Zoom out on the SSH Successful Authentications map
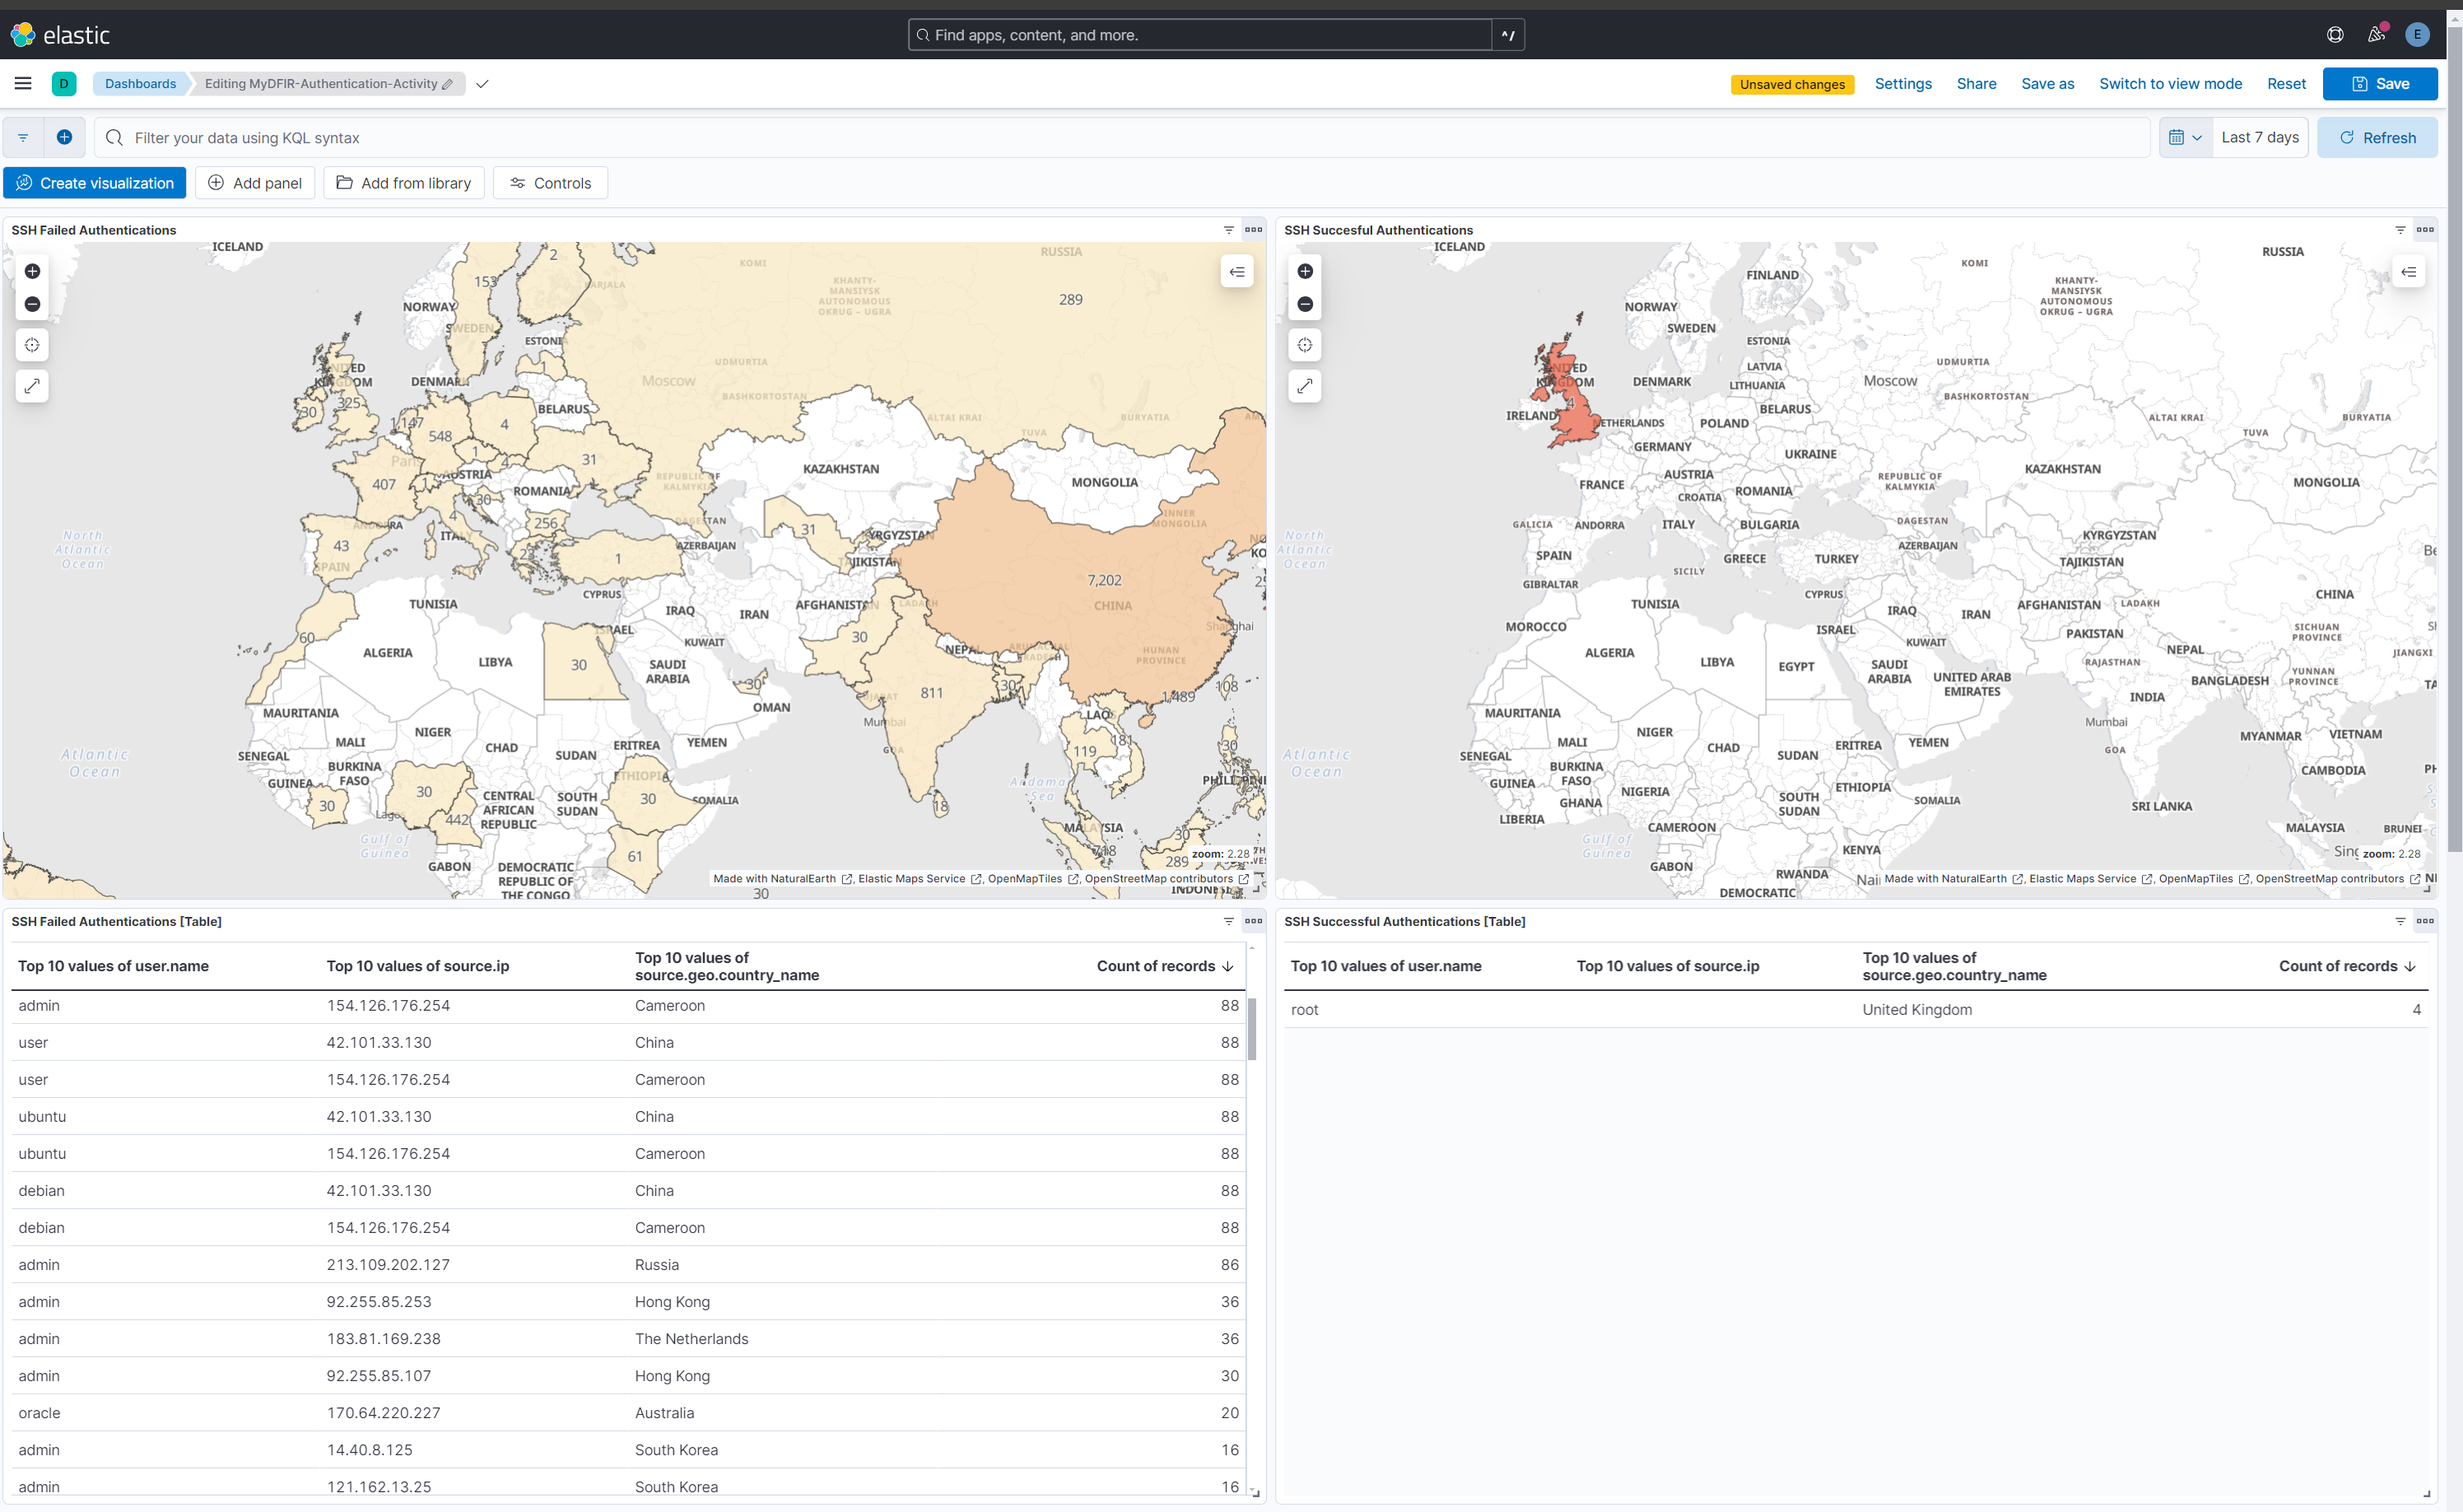Viewport: 2463px width, 1512px height. [x=1304, y=303]
